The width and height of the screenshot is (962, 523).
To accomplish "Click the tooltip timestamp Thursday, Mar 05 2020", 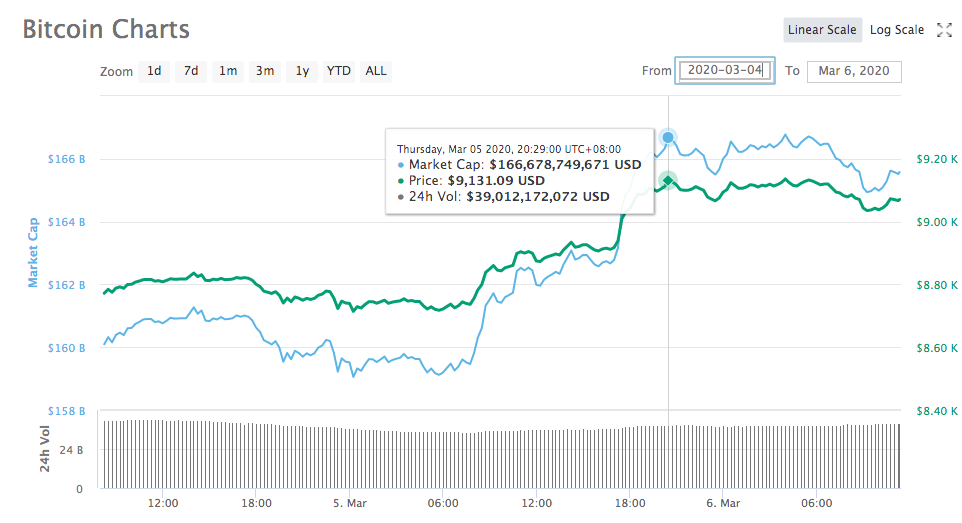I will pos(509,149).
